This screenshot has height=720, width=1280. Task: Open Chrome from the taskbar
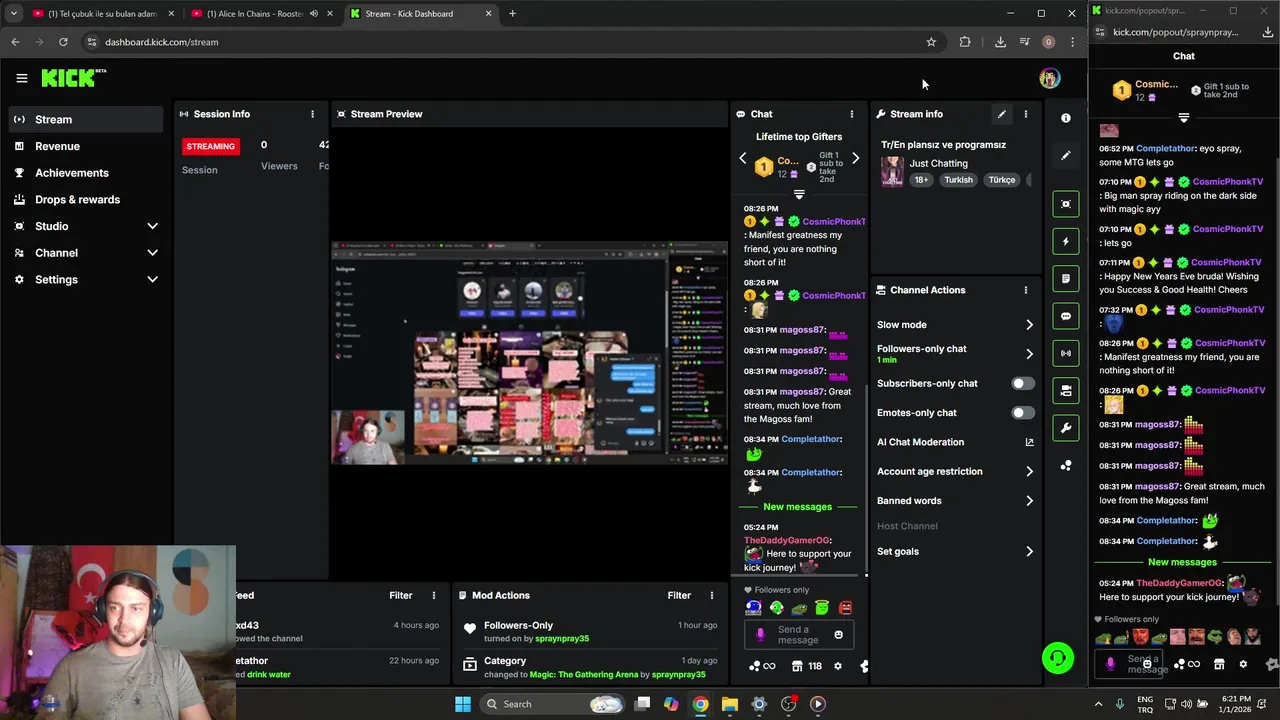(700, 704)
